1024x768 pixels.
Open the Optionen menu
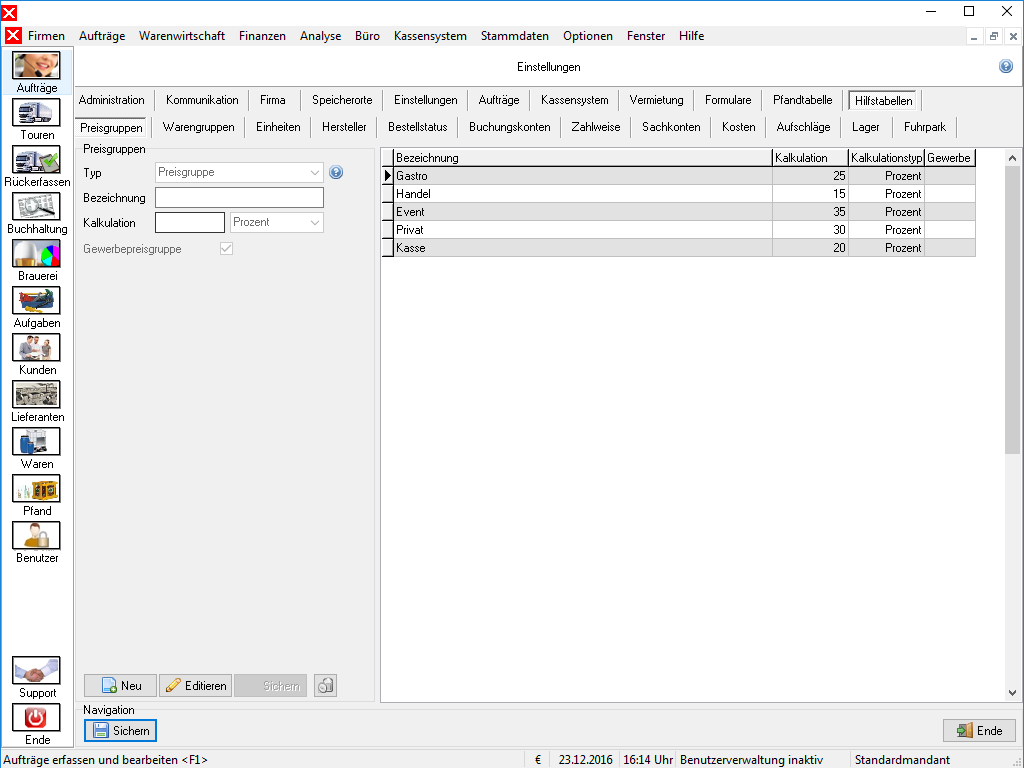pos(588,36)
